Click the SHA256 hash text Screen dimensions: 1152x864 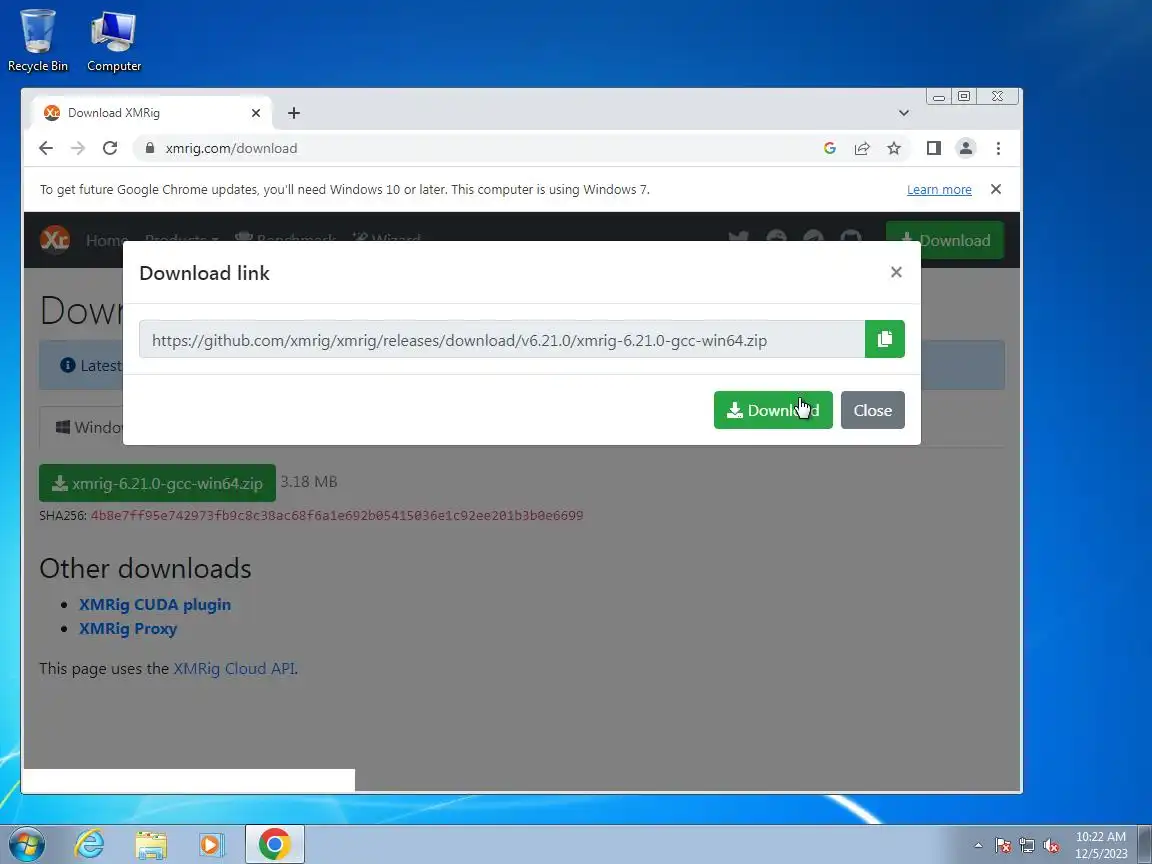coord(336,516)
